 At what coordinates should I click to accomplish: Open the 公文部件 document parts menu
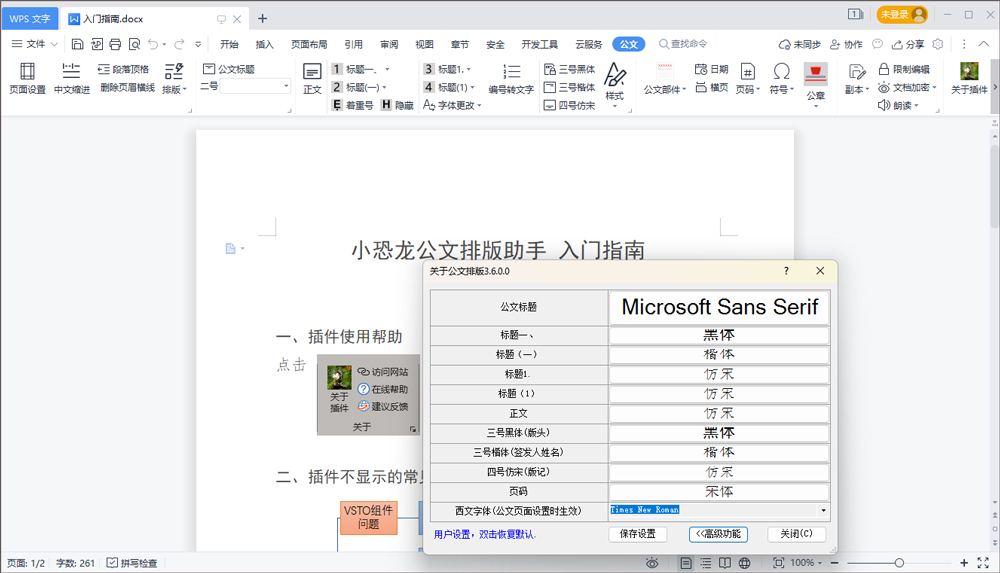coord(665,78)
